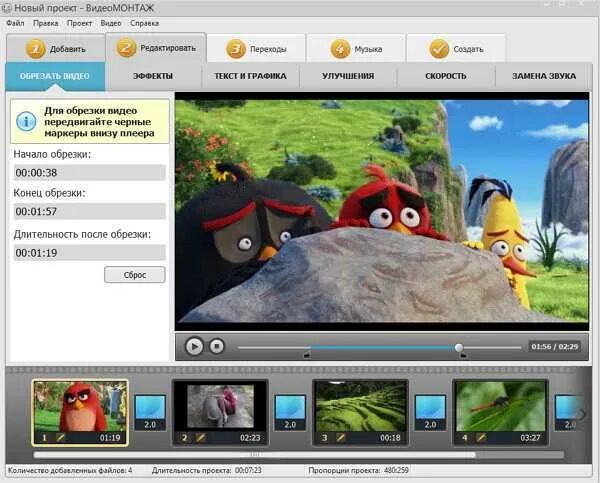Viewport: 600px width, 483px height.
Task: Switch to step 3 Переходы tab
Action: pyautogui.click(x=256, y=49)
